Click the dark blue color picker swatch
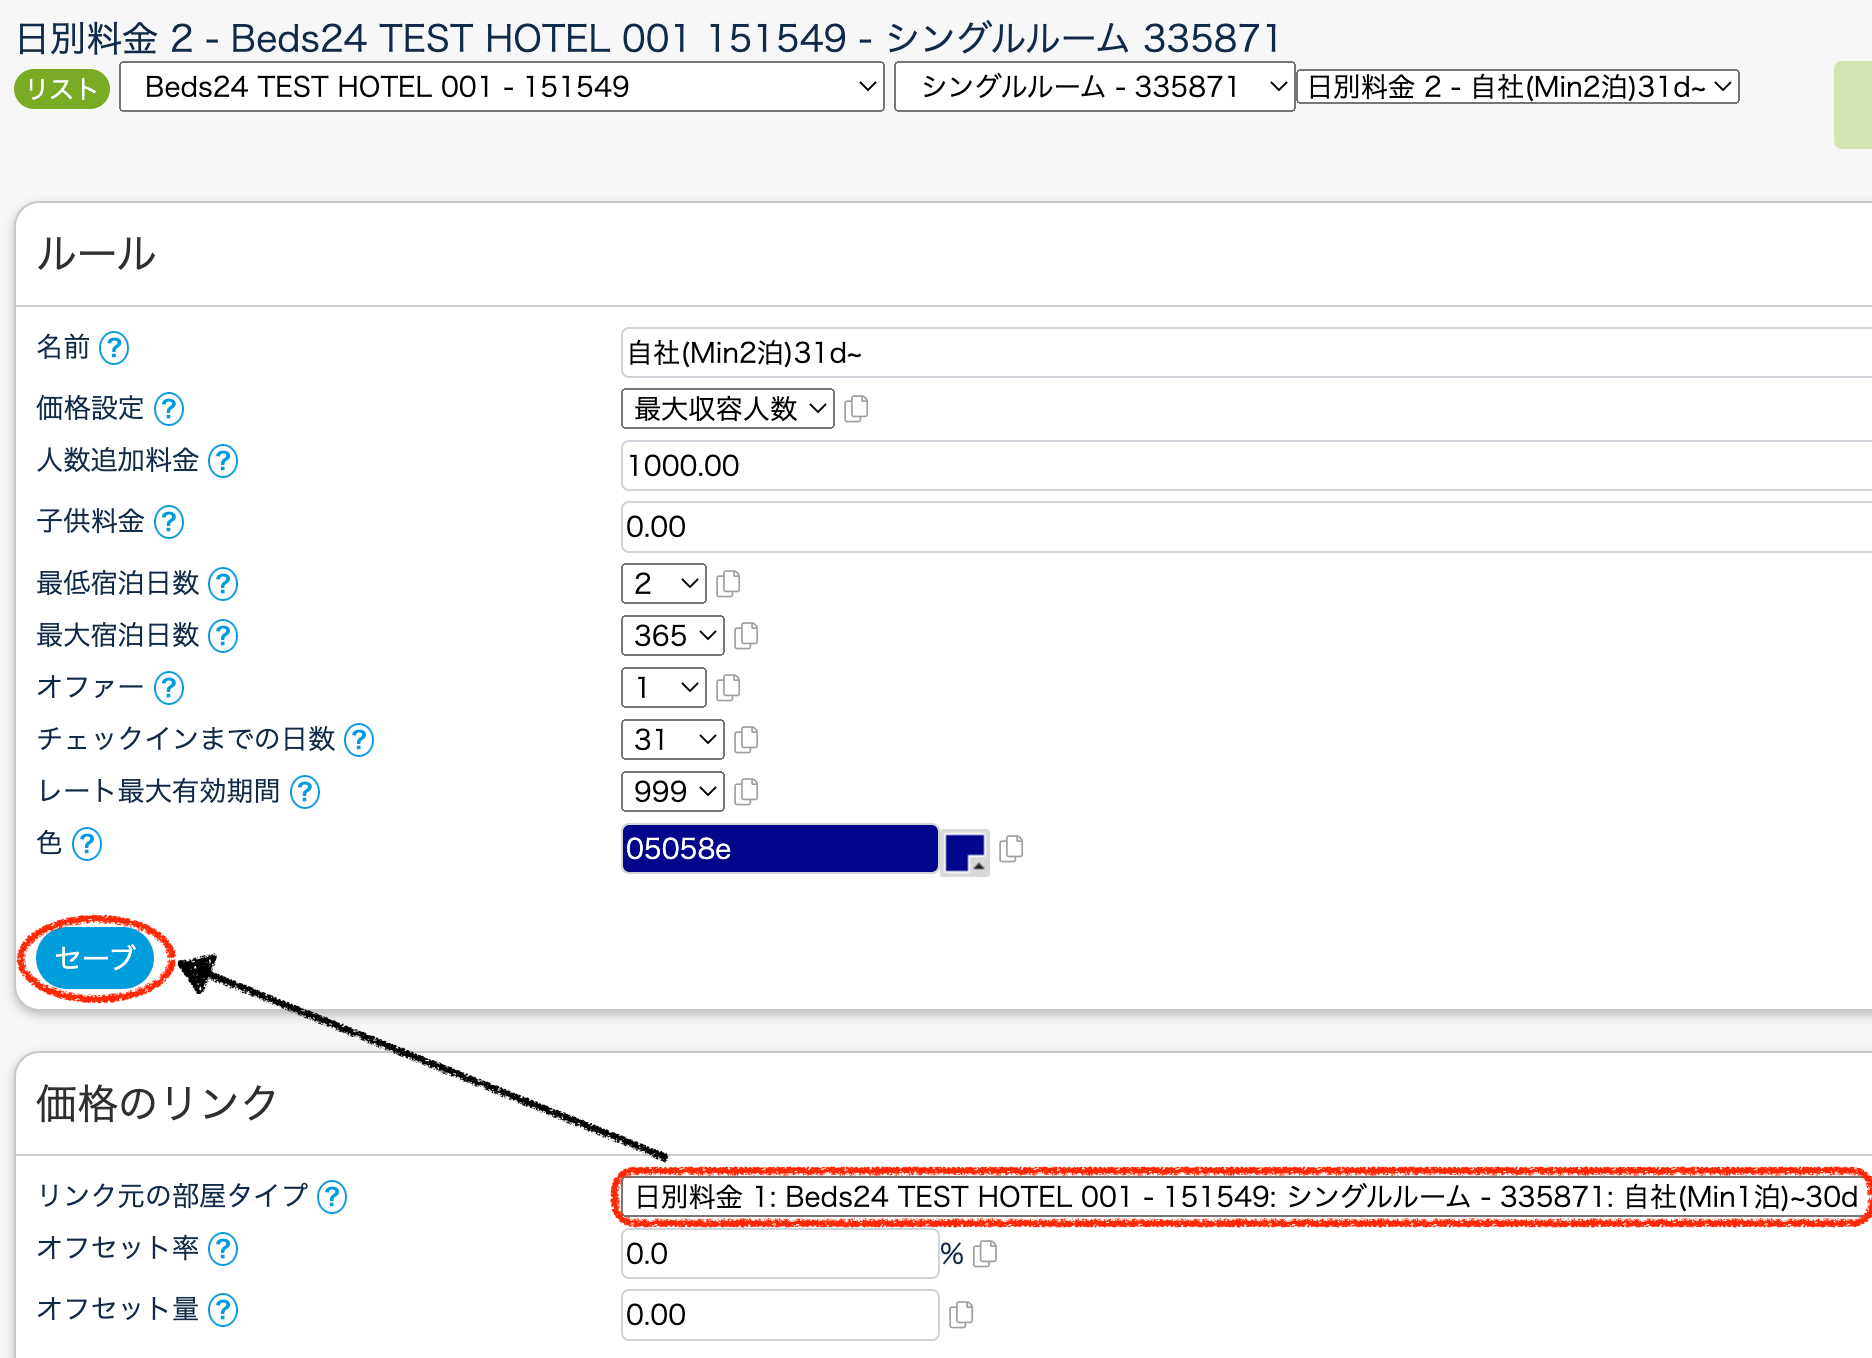 [x=965, y=851]
